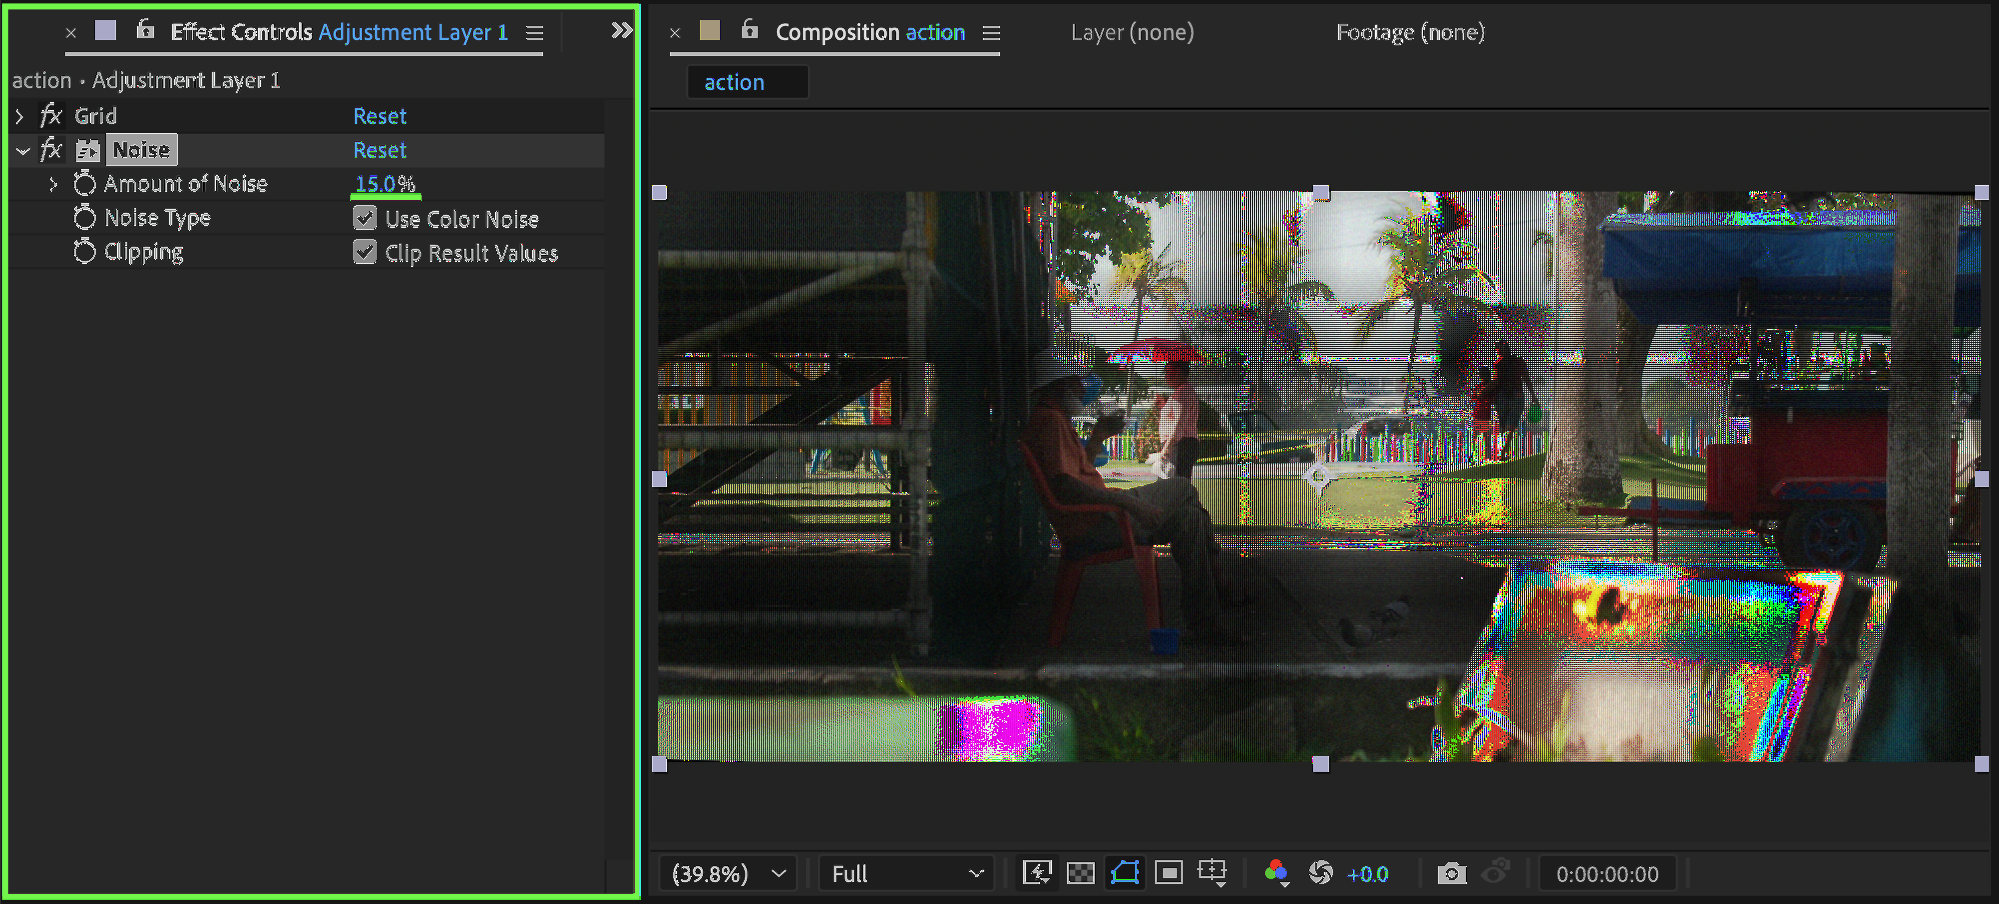Switch to Footage (none) tab
Image resolution: width=1999 pixels, height=904 pixels.
tap(1410, 32)
